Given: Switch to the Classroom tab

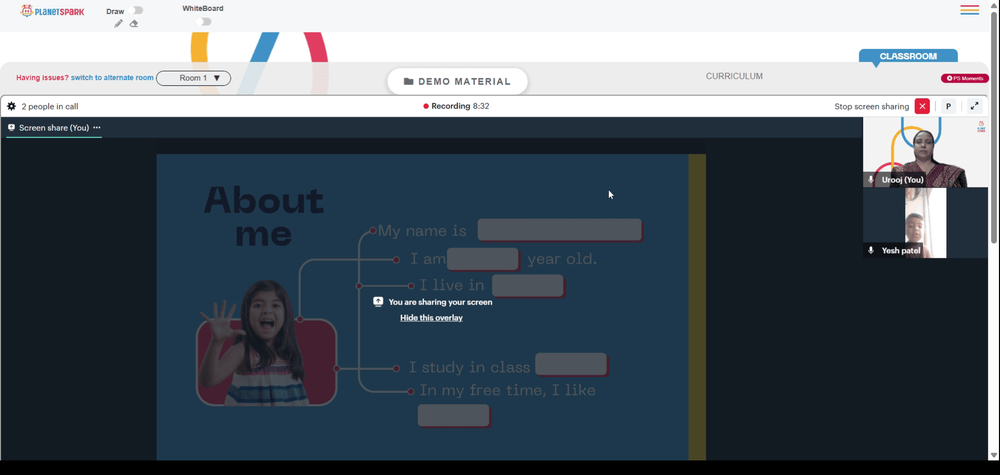Looking at the screenshot, I should (x=908, y=56).
